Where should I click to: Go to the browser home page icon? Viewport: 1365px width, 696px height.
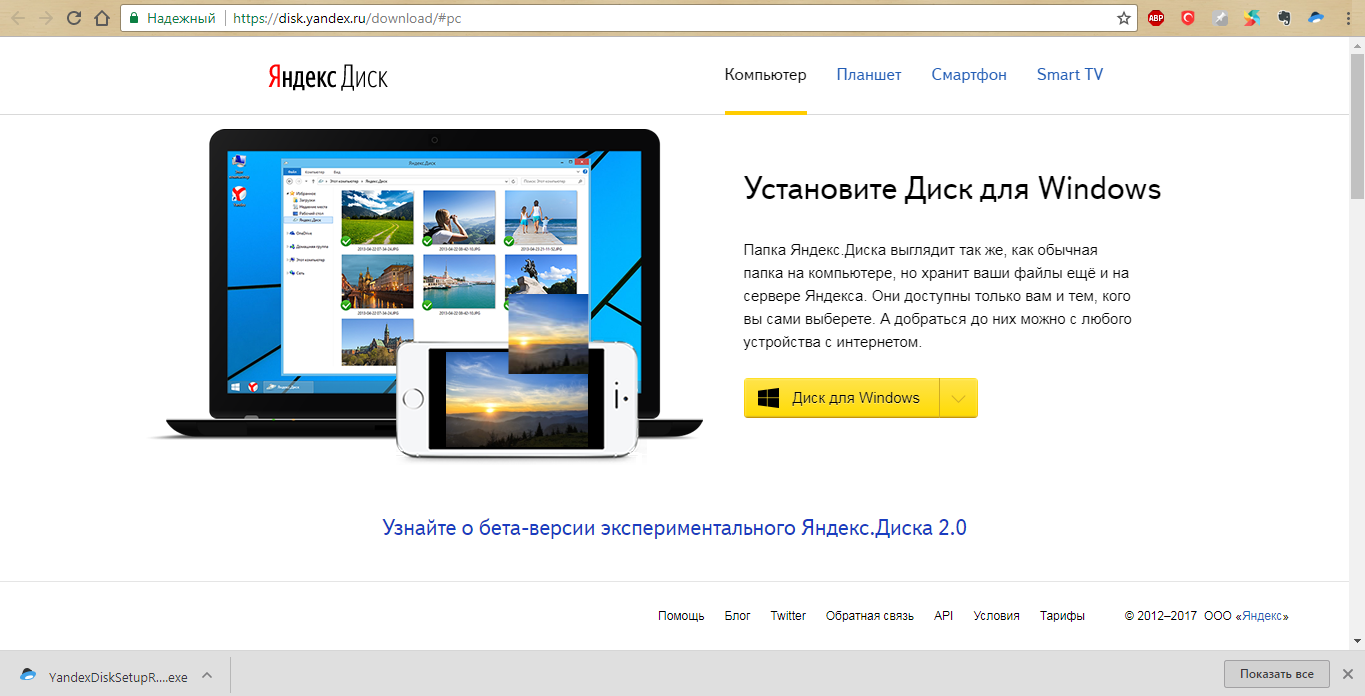point(101,18)
